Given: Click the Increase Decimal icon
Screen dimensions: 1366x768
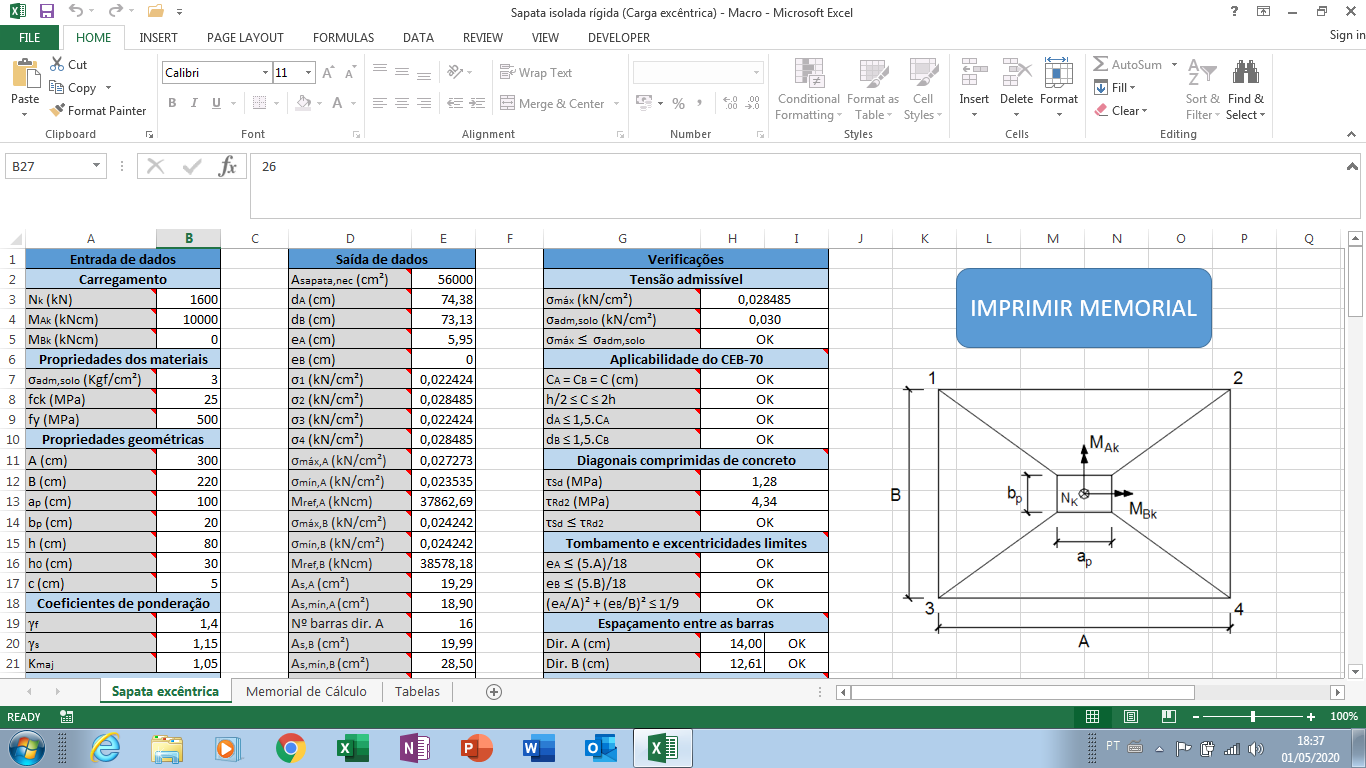Looking at the screenshot, I should click(729, 104).
